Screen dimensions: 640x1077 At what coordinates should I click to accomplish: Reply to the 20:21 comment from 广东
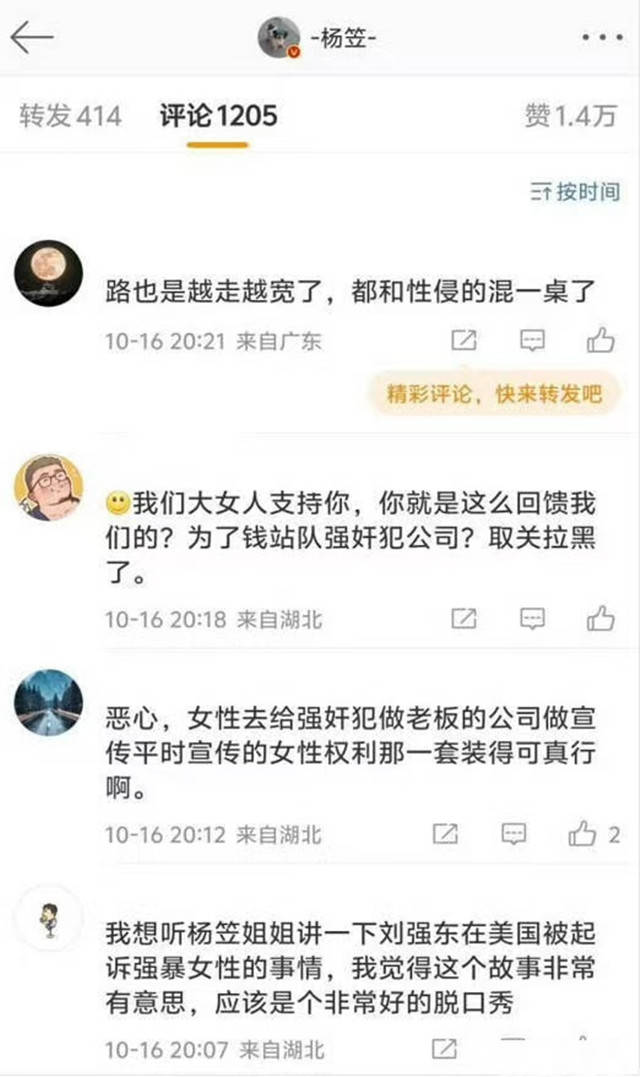[532, 340]
